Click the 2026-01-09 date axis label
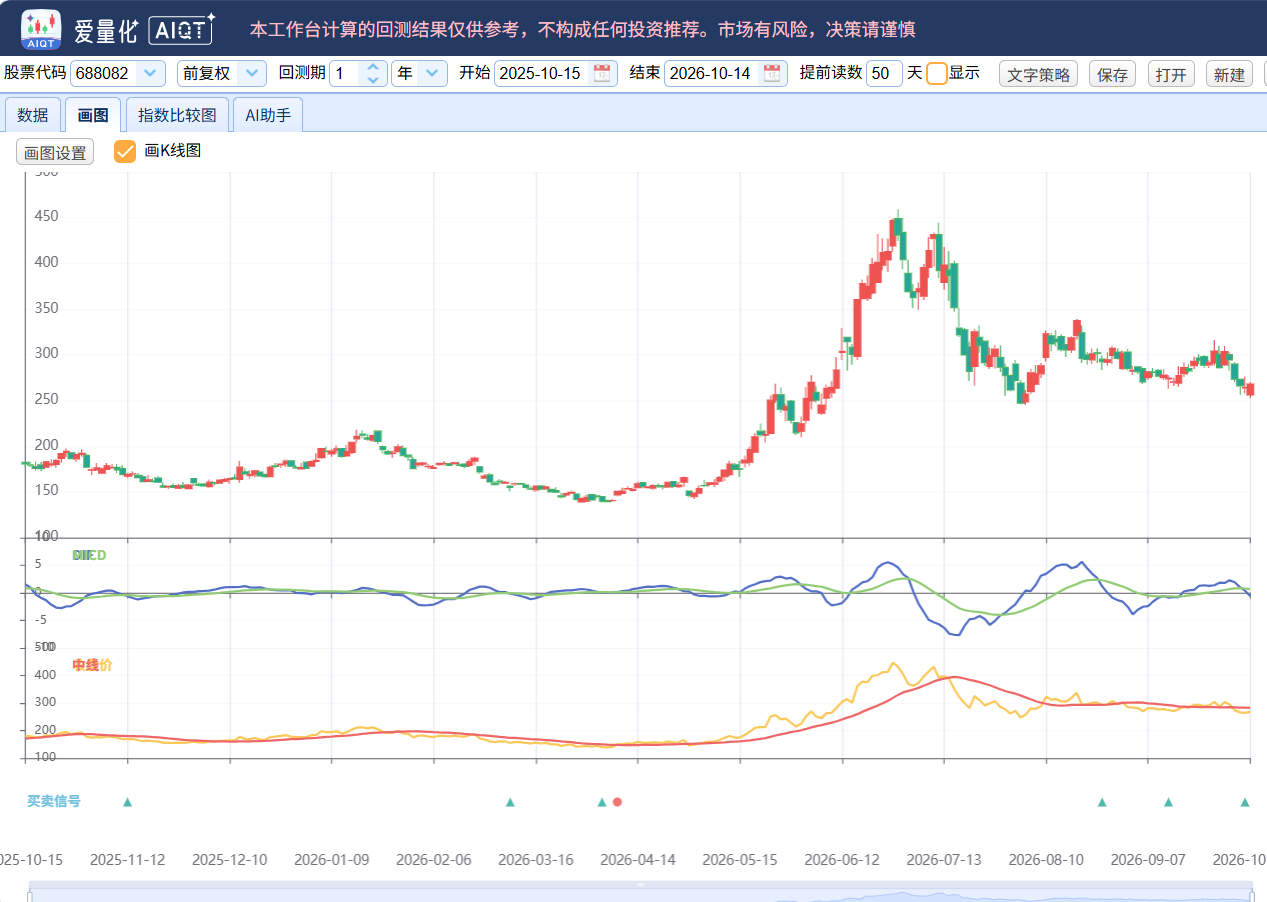Screen dimensions: 1267x902 (x=331, y=860)
